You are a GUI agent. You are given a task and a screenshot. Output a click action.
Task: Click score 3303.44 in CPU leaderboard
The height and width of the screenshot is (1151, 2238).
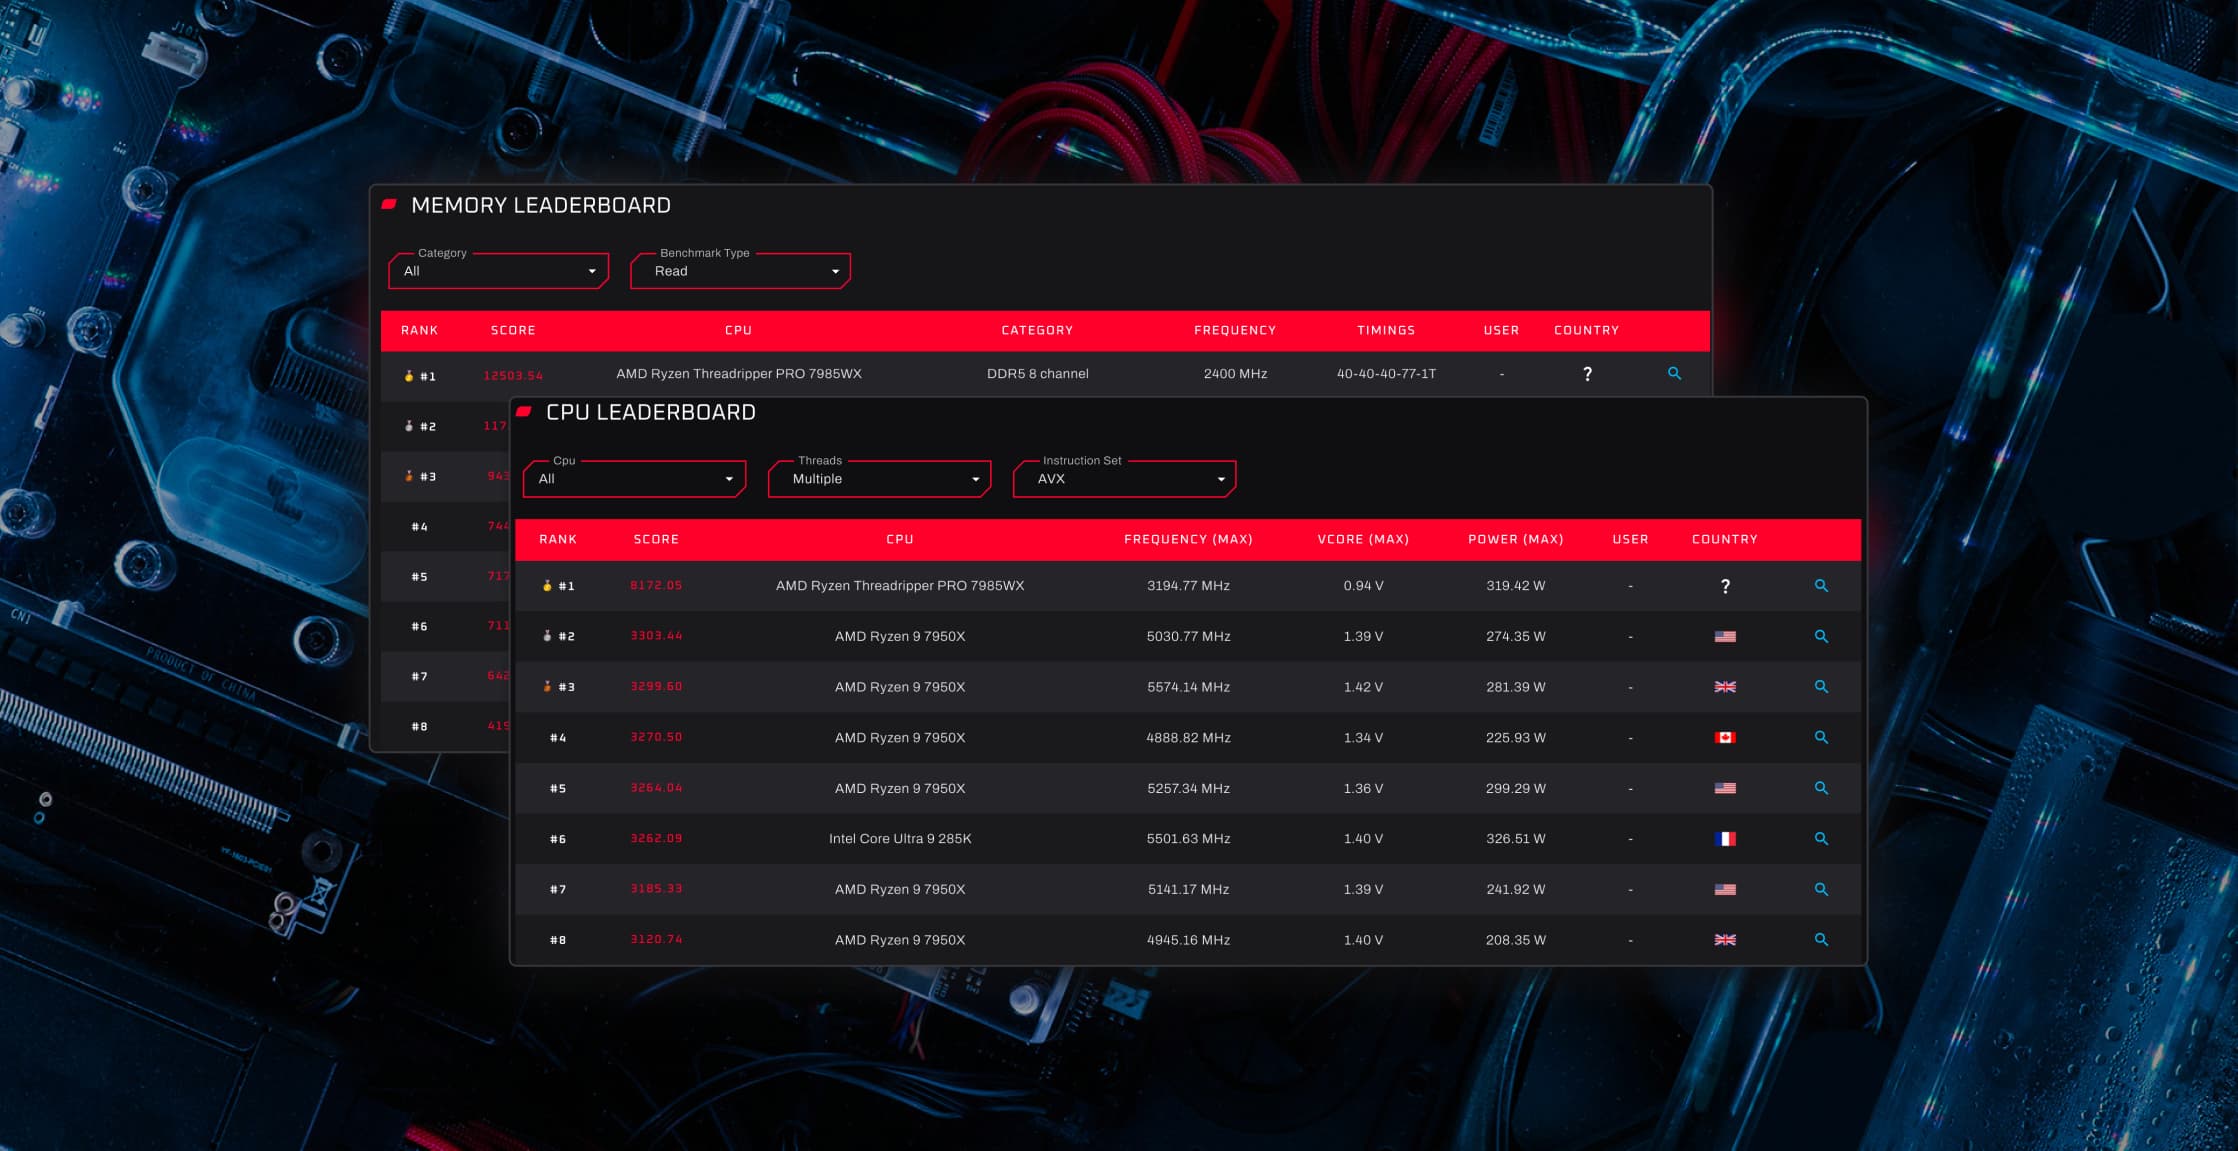point(656,636)
